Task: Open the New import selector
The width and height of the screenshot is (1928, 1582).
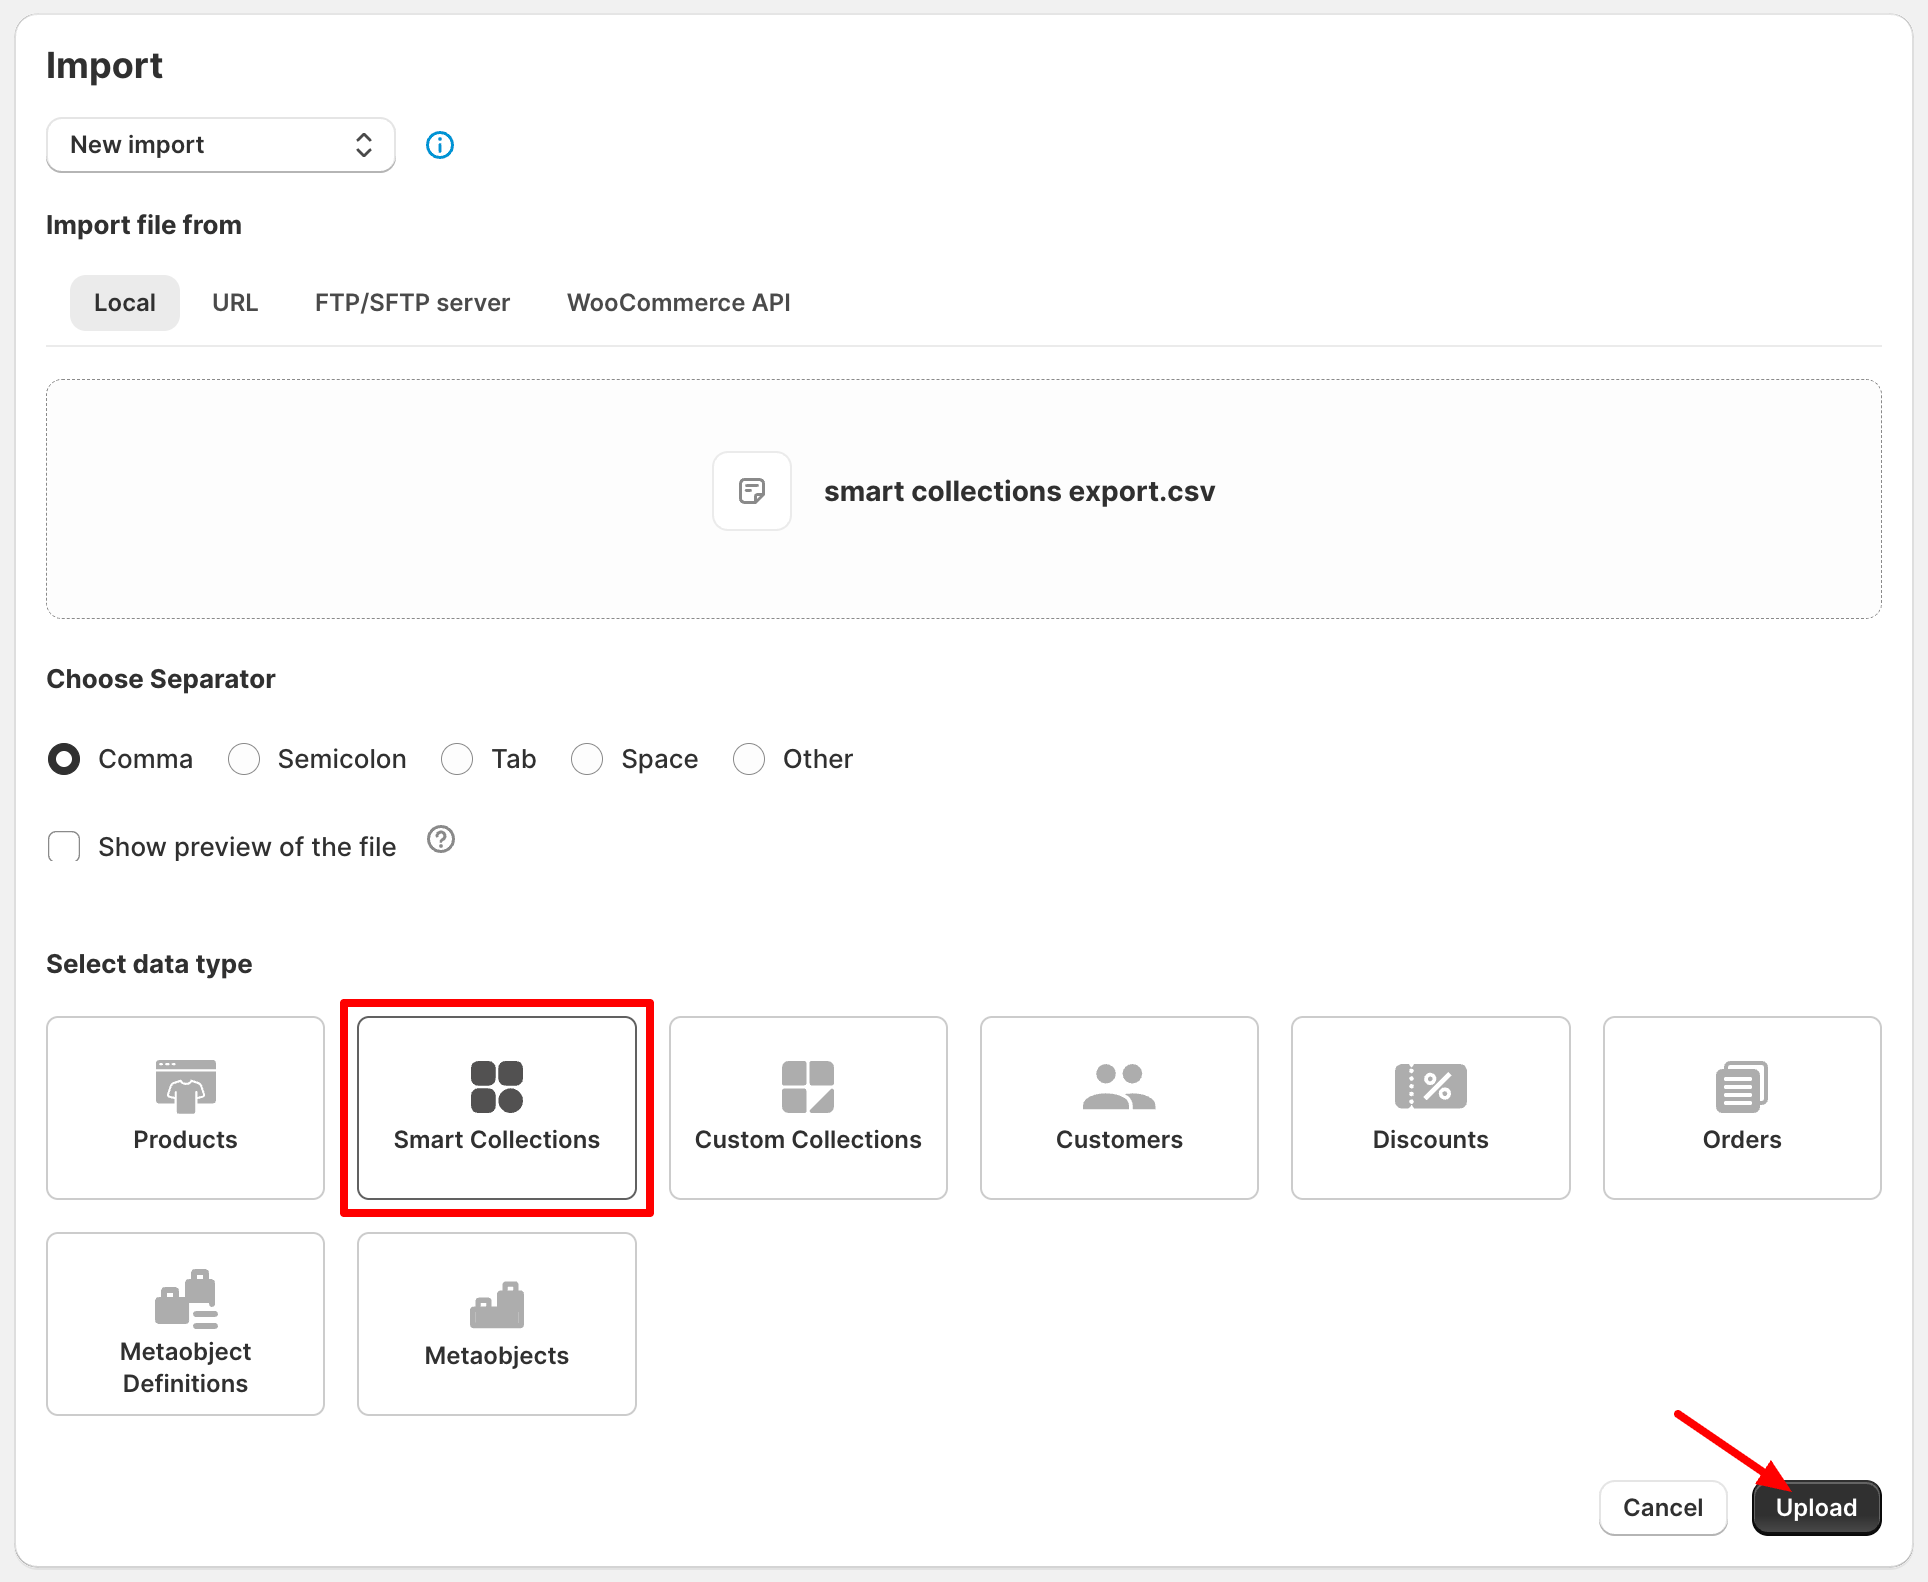Action: (220, 144)
